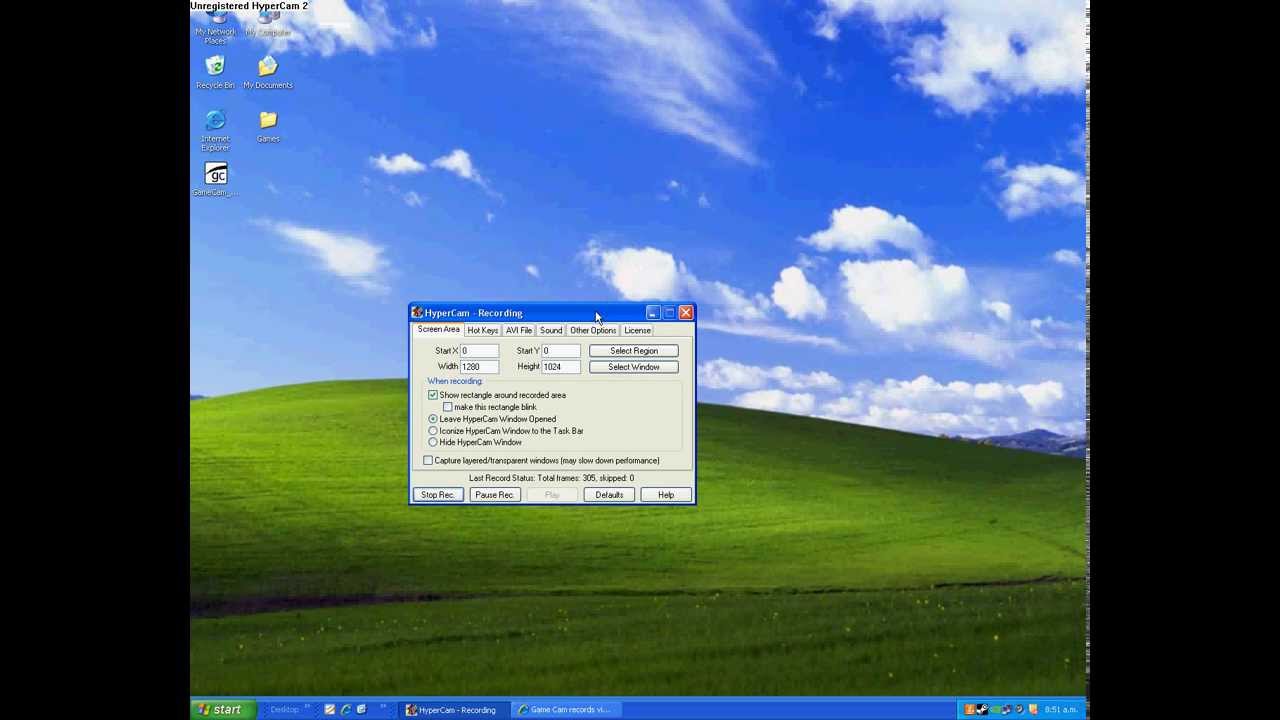Switch to HyperCam - Recording taskbar button
Image resolution: width=1280 pixels, height=720 pixels.
453,710
